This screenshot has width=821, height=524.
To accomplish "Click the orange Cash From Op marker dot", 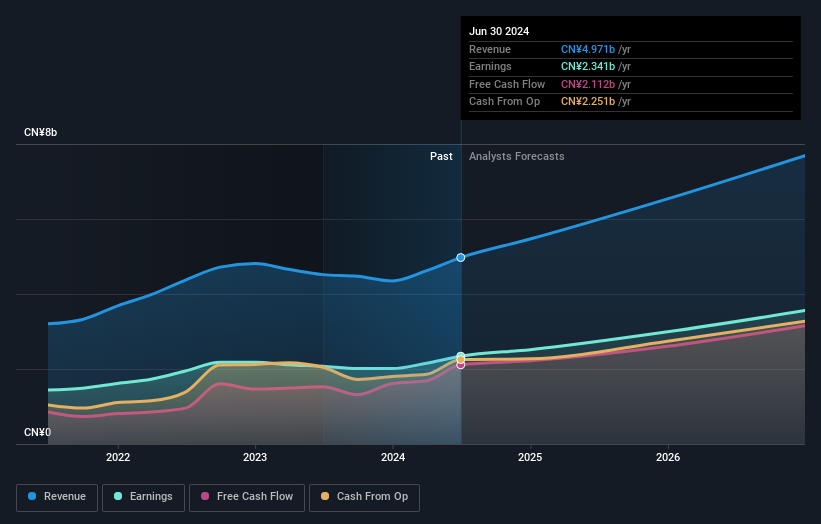I will tap(461, 360).
